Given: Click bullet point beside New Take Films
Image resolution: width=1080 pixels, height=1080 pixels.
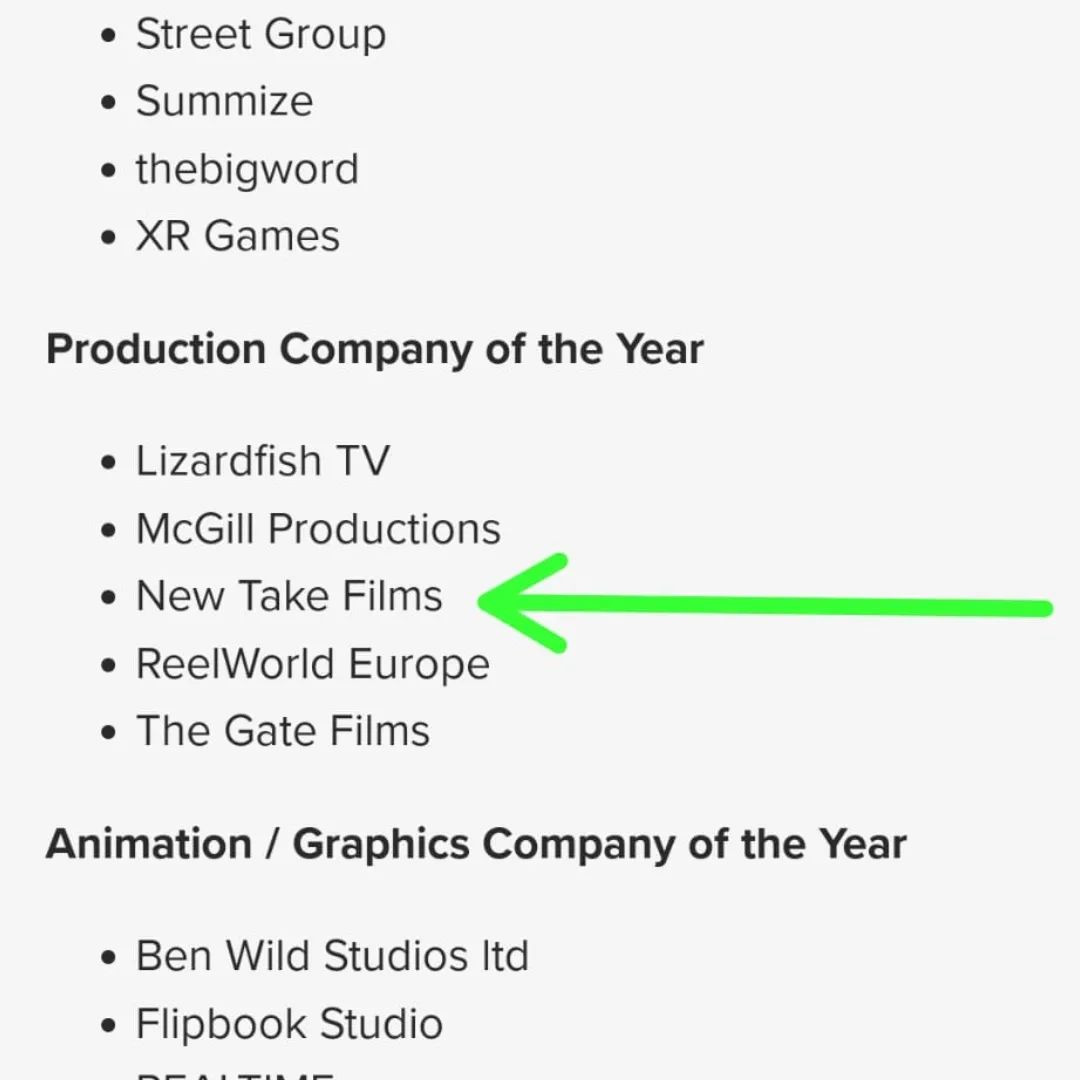Looking at the screenshot, I should pos(108,597).
